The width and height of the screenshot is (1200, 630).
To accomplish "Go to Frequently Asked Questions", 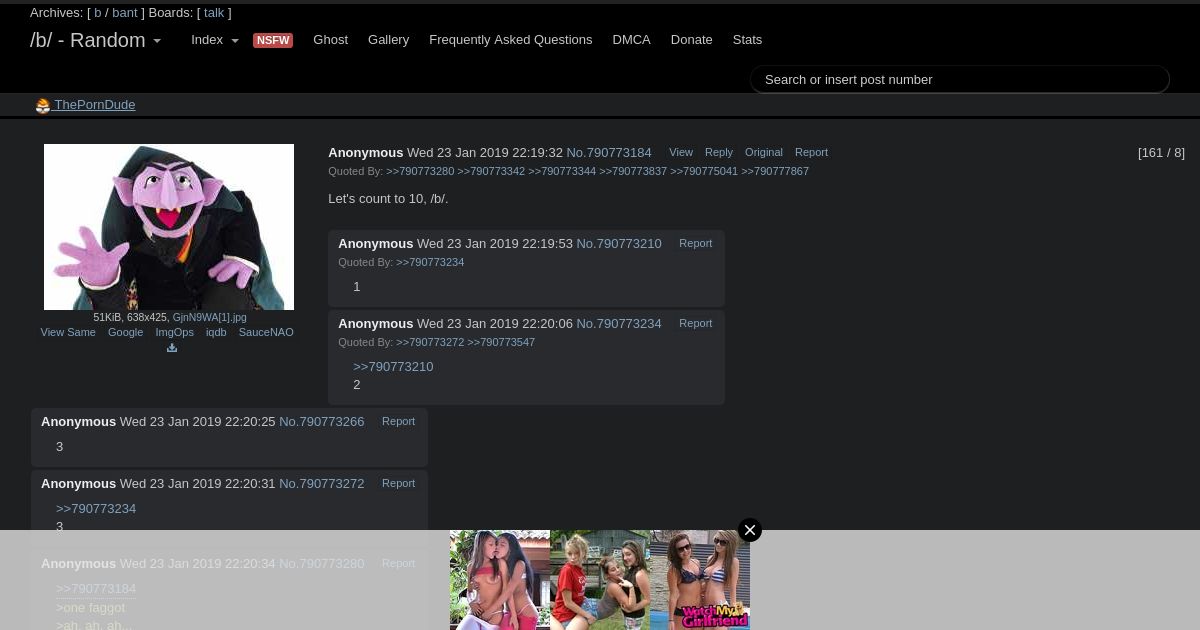I will point(510,40).
